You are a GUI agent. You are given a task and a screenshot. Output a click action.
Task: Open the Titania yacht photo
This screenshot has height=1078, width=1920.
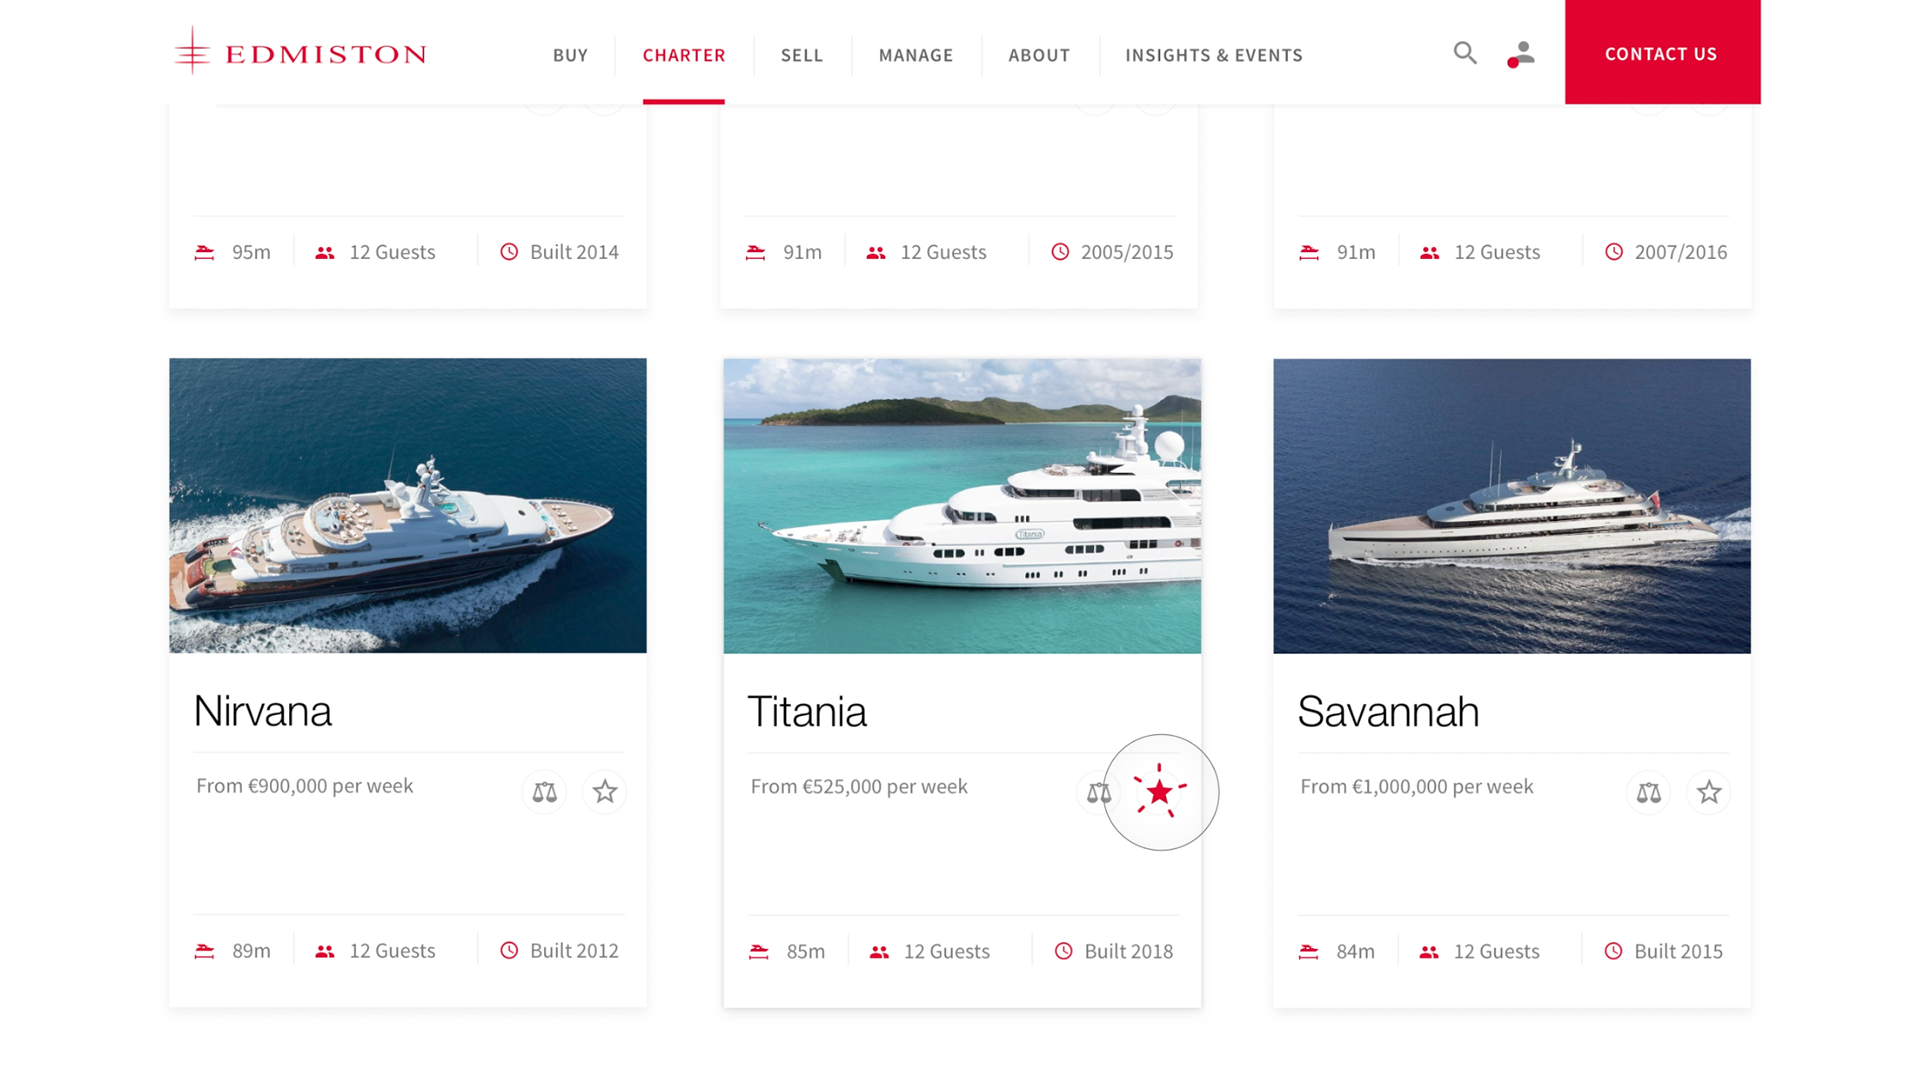(962, 506)
